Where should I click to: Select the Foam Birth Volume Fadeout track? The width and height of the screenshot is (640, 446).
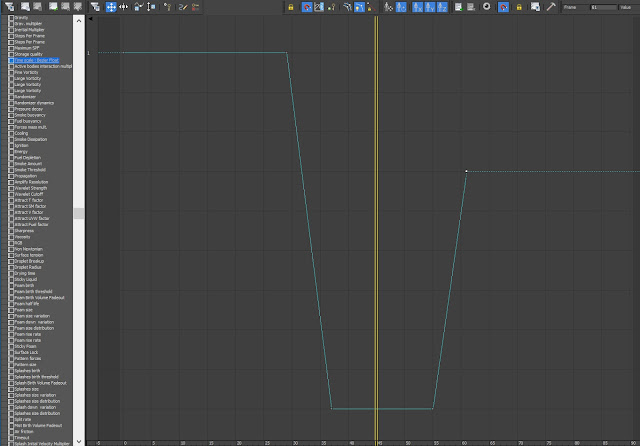[x=39, y=298]
